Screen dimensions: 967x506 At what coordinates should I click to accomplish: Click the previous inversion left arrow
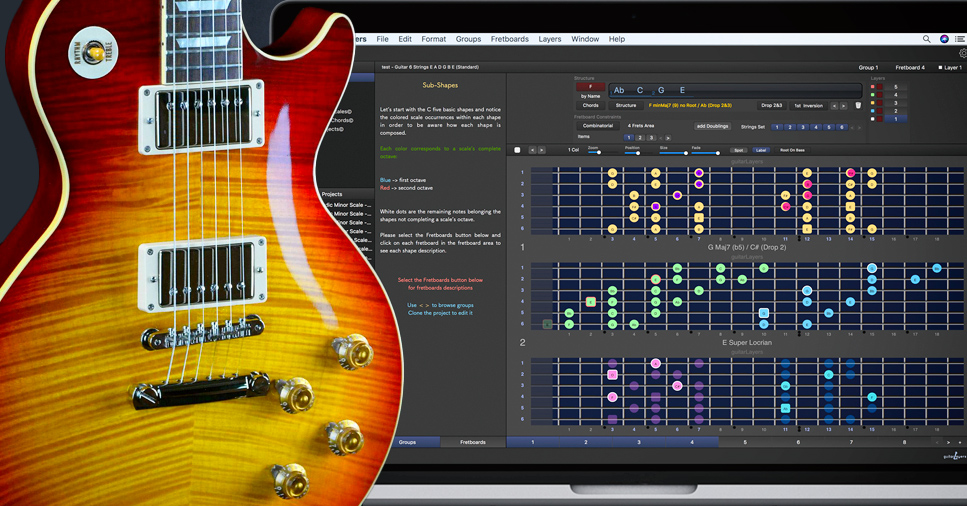point(834,105)
